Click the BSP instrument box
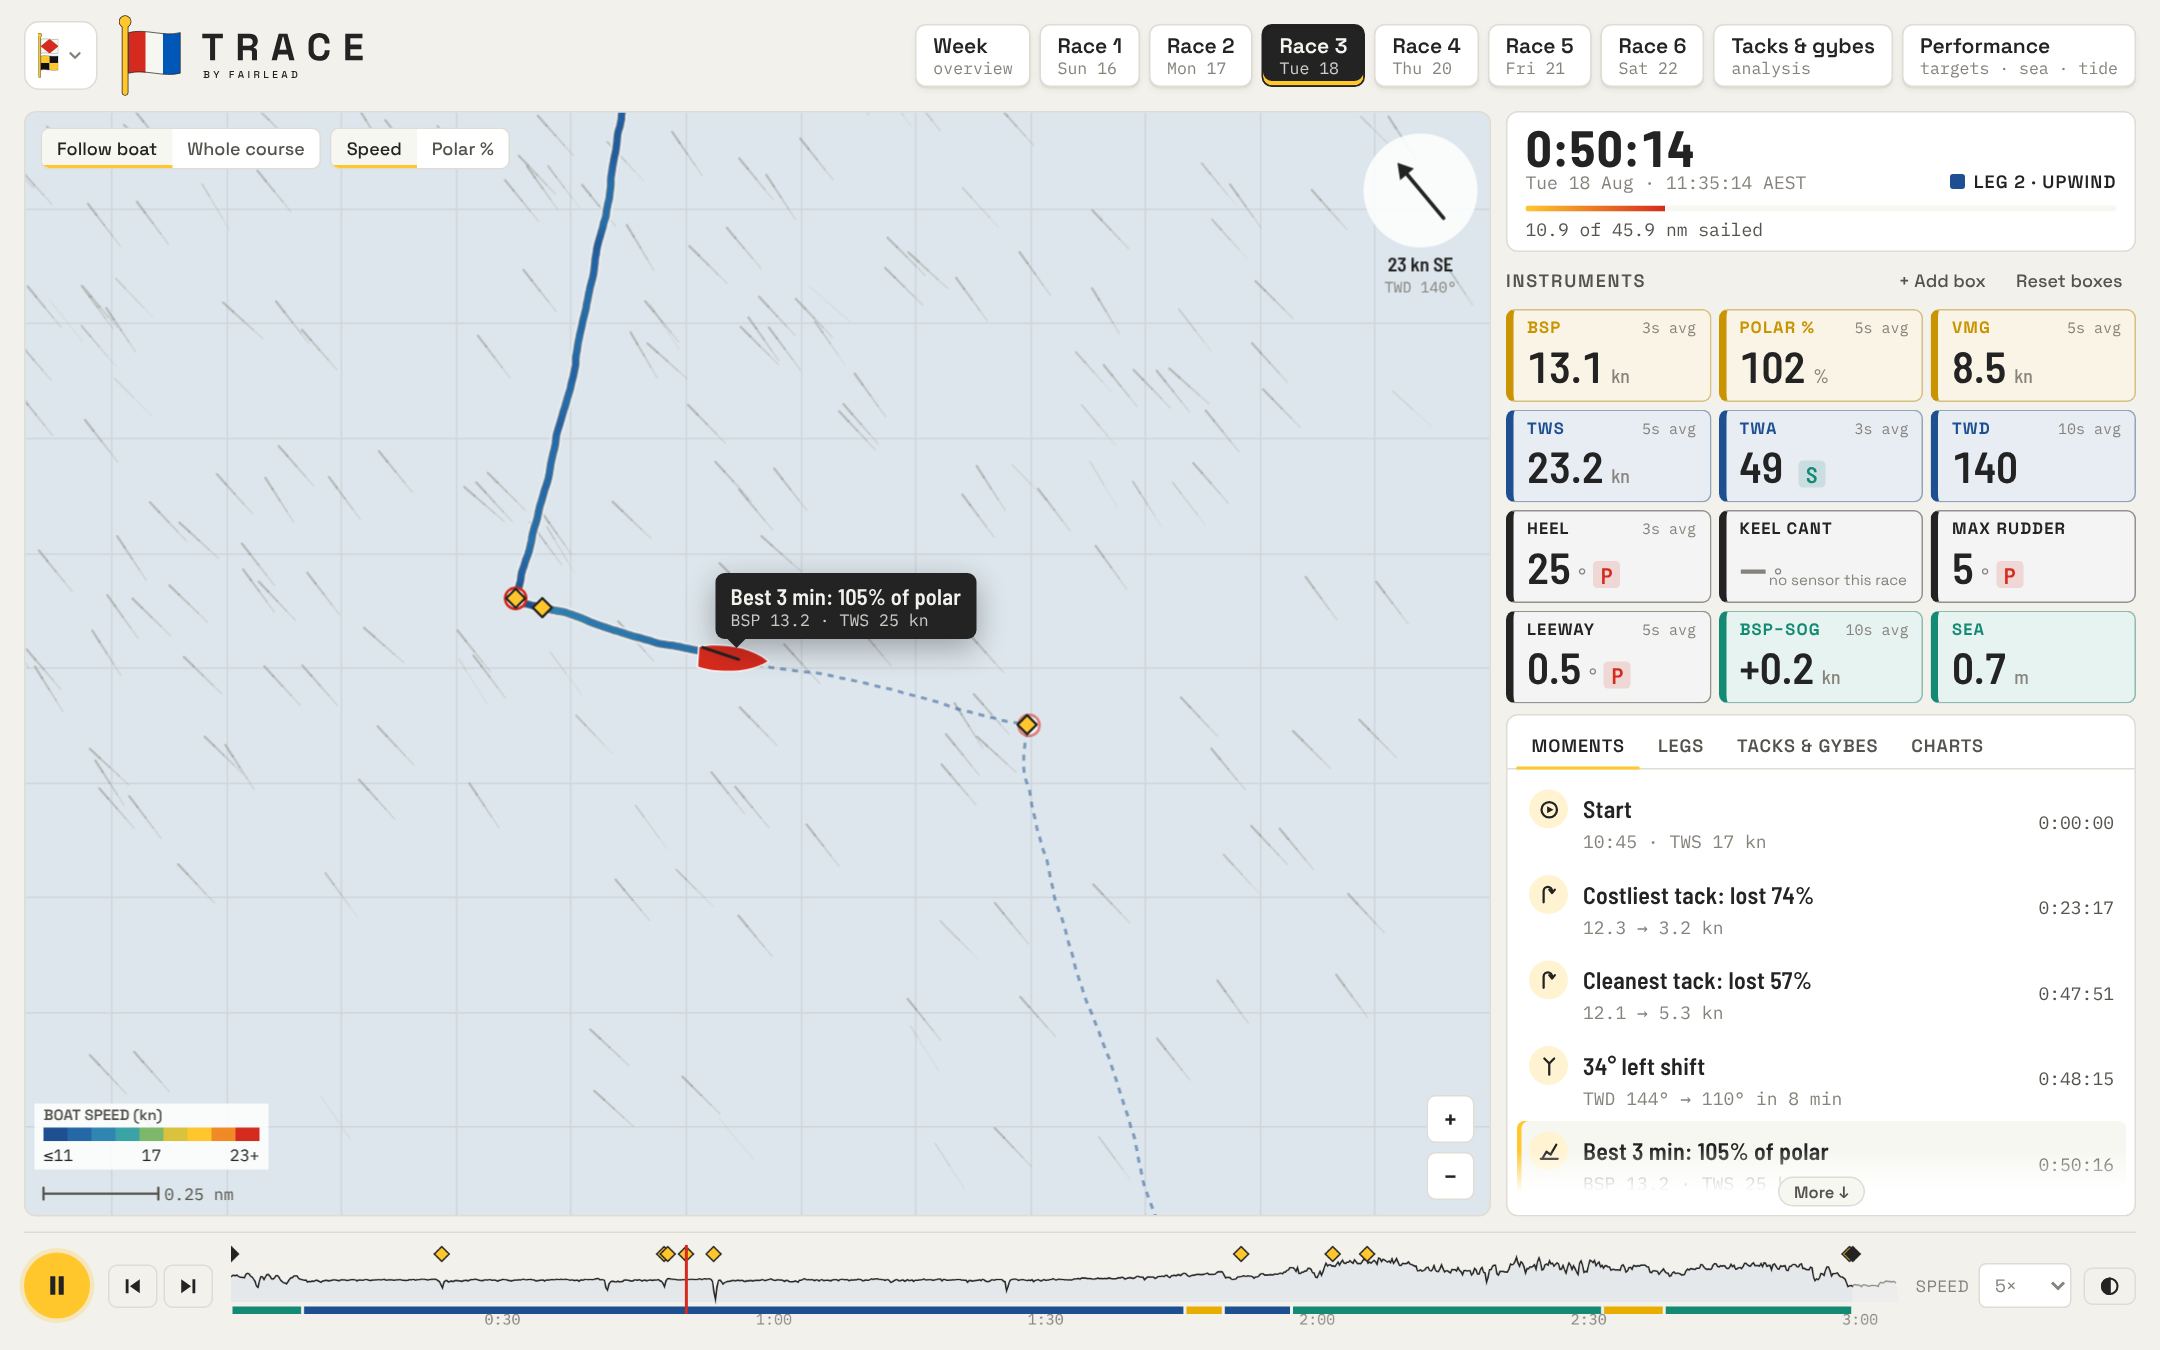Screen dimensions: 2160x1350 click(1608, 355)
